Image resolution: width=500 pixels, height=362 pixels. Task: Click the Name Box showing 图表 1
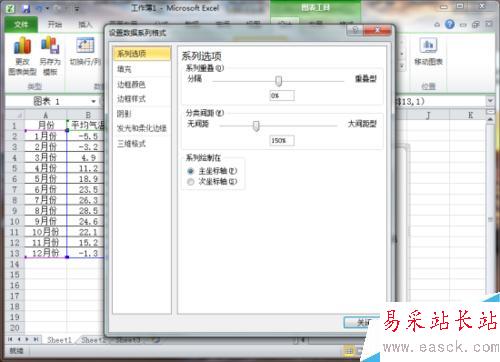pos(48,101)
